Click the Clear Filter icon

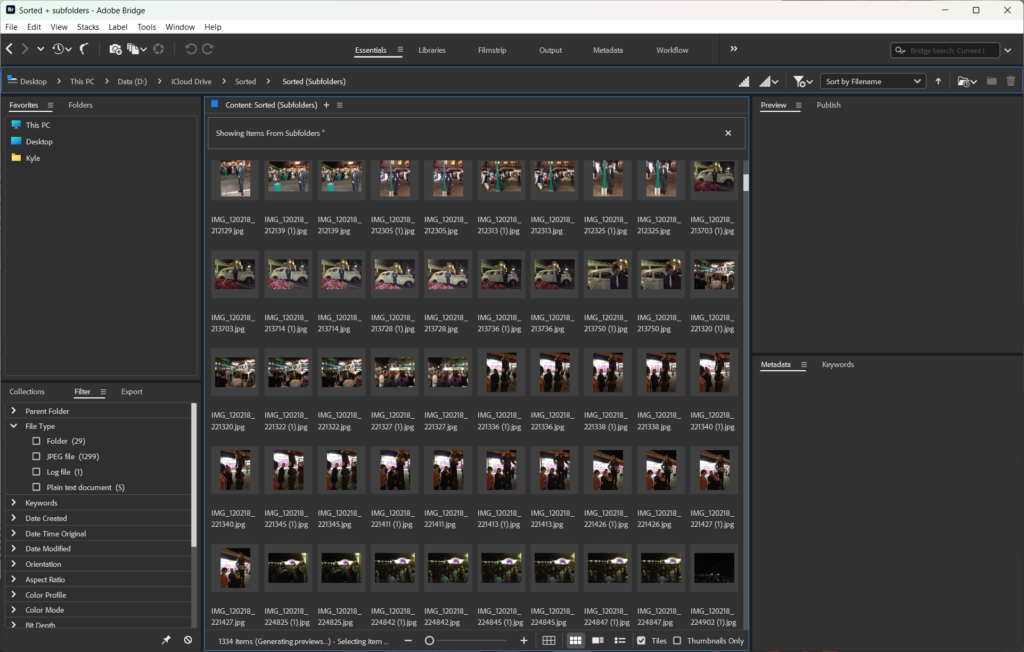[187, 639]
